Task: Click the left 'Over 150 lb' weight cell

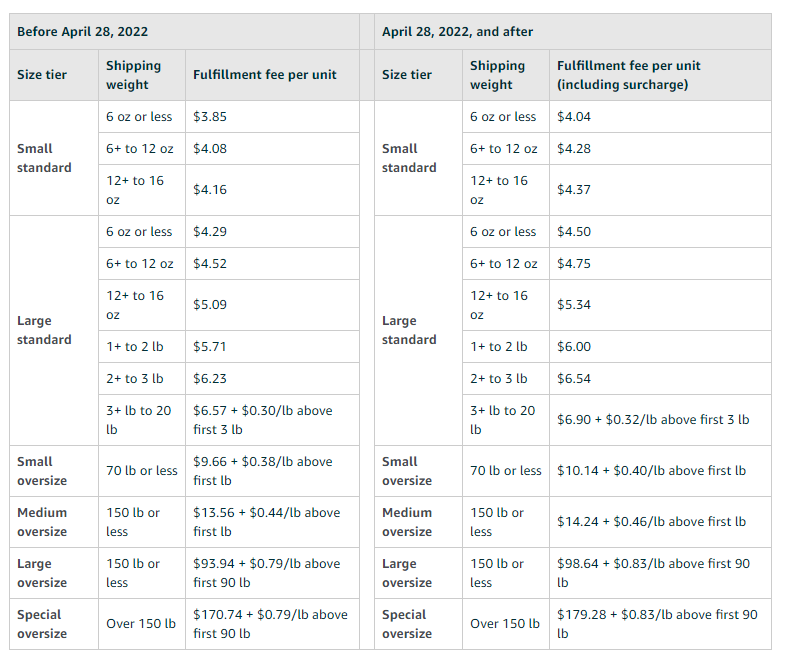Action: 141,624
